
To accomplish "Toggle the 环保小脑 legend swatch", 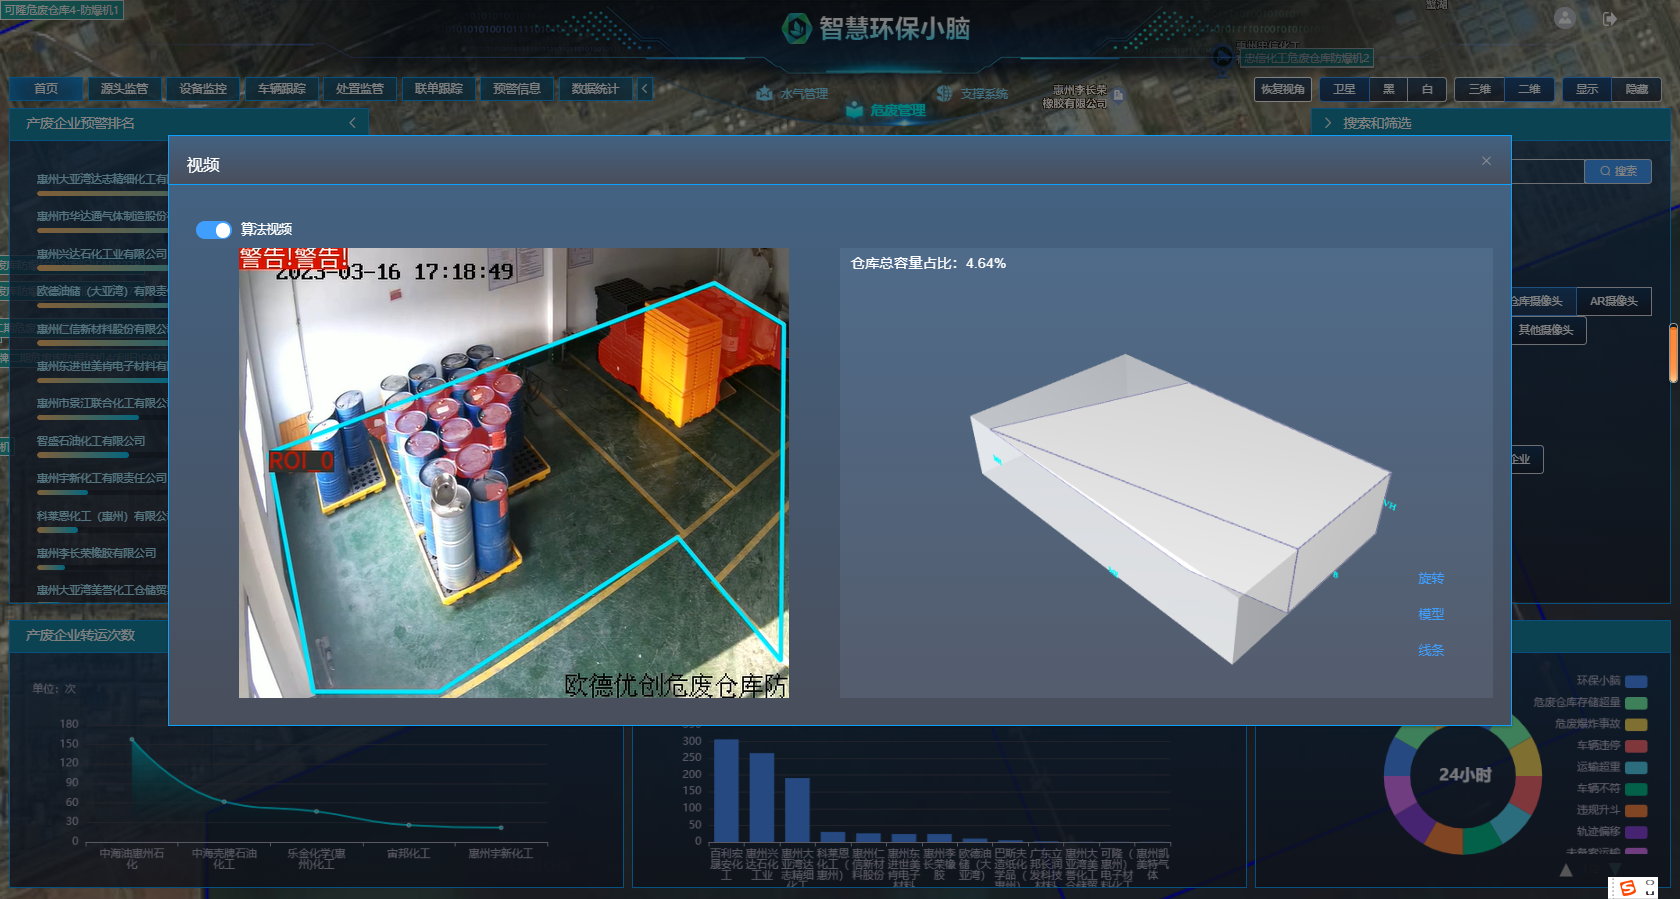I will tap(1636, 681).
